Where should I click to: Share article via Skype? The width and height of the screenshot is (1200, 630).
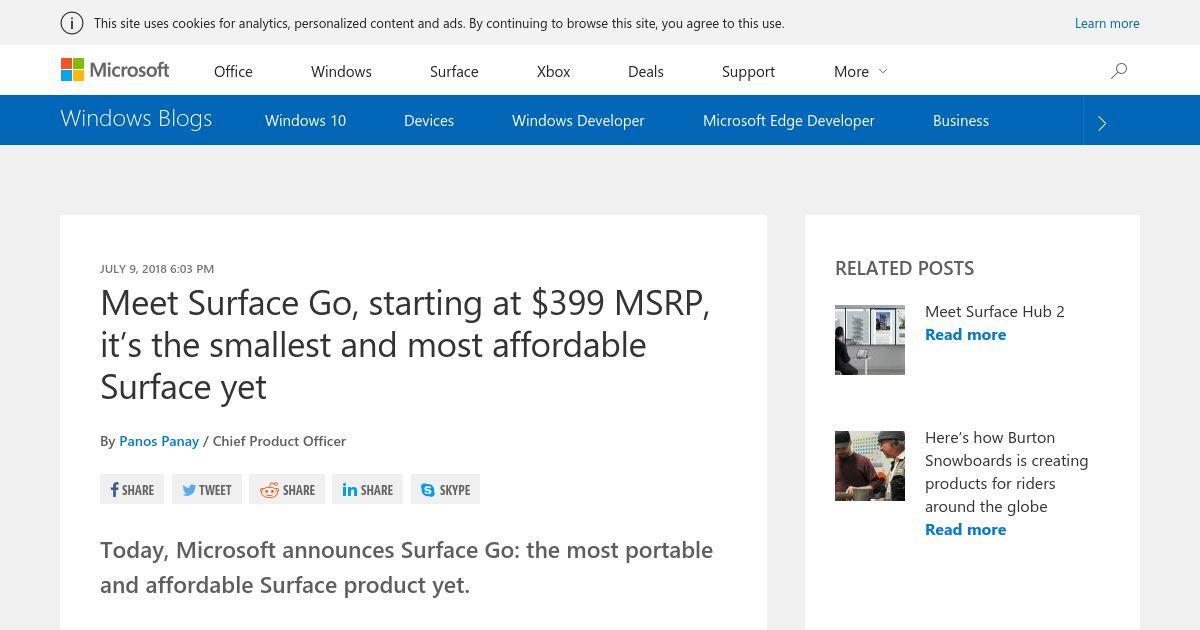click(x=445, y=489)
